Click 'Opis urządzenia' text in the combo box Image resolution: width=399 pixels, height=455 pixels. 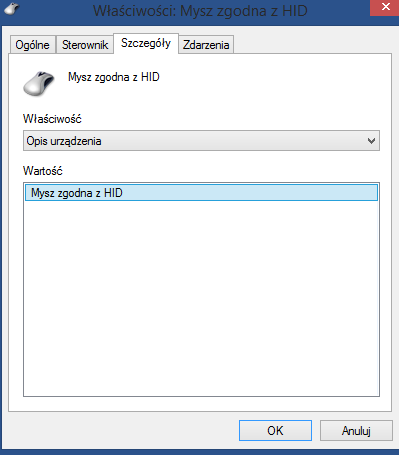[x=64, y=141]
